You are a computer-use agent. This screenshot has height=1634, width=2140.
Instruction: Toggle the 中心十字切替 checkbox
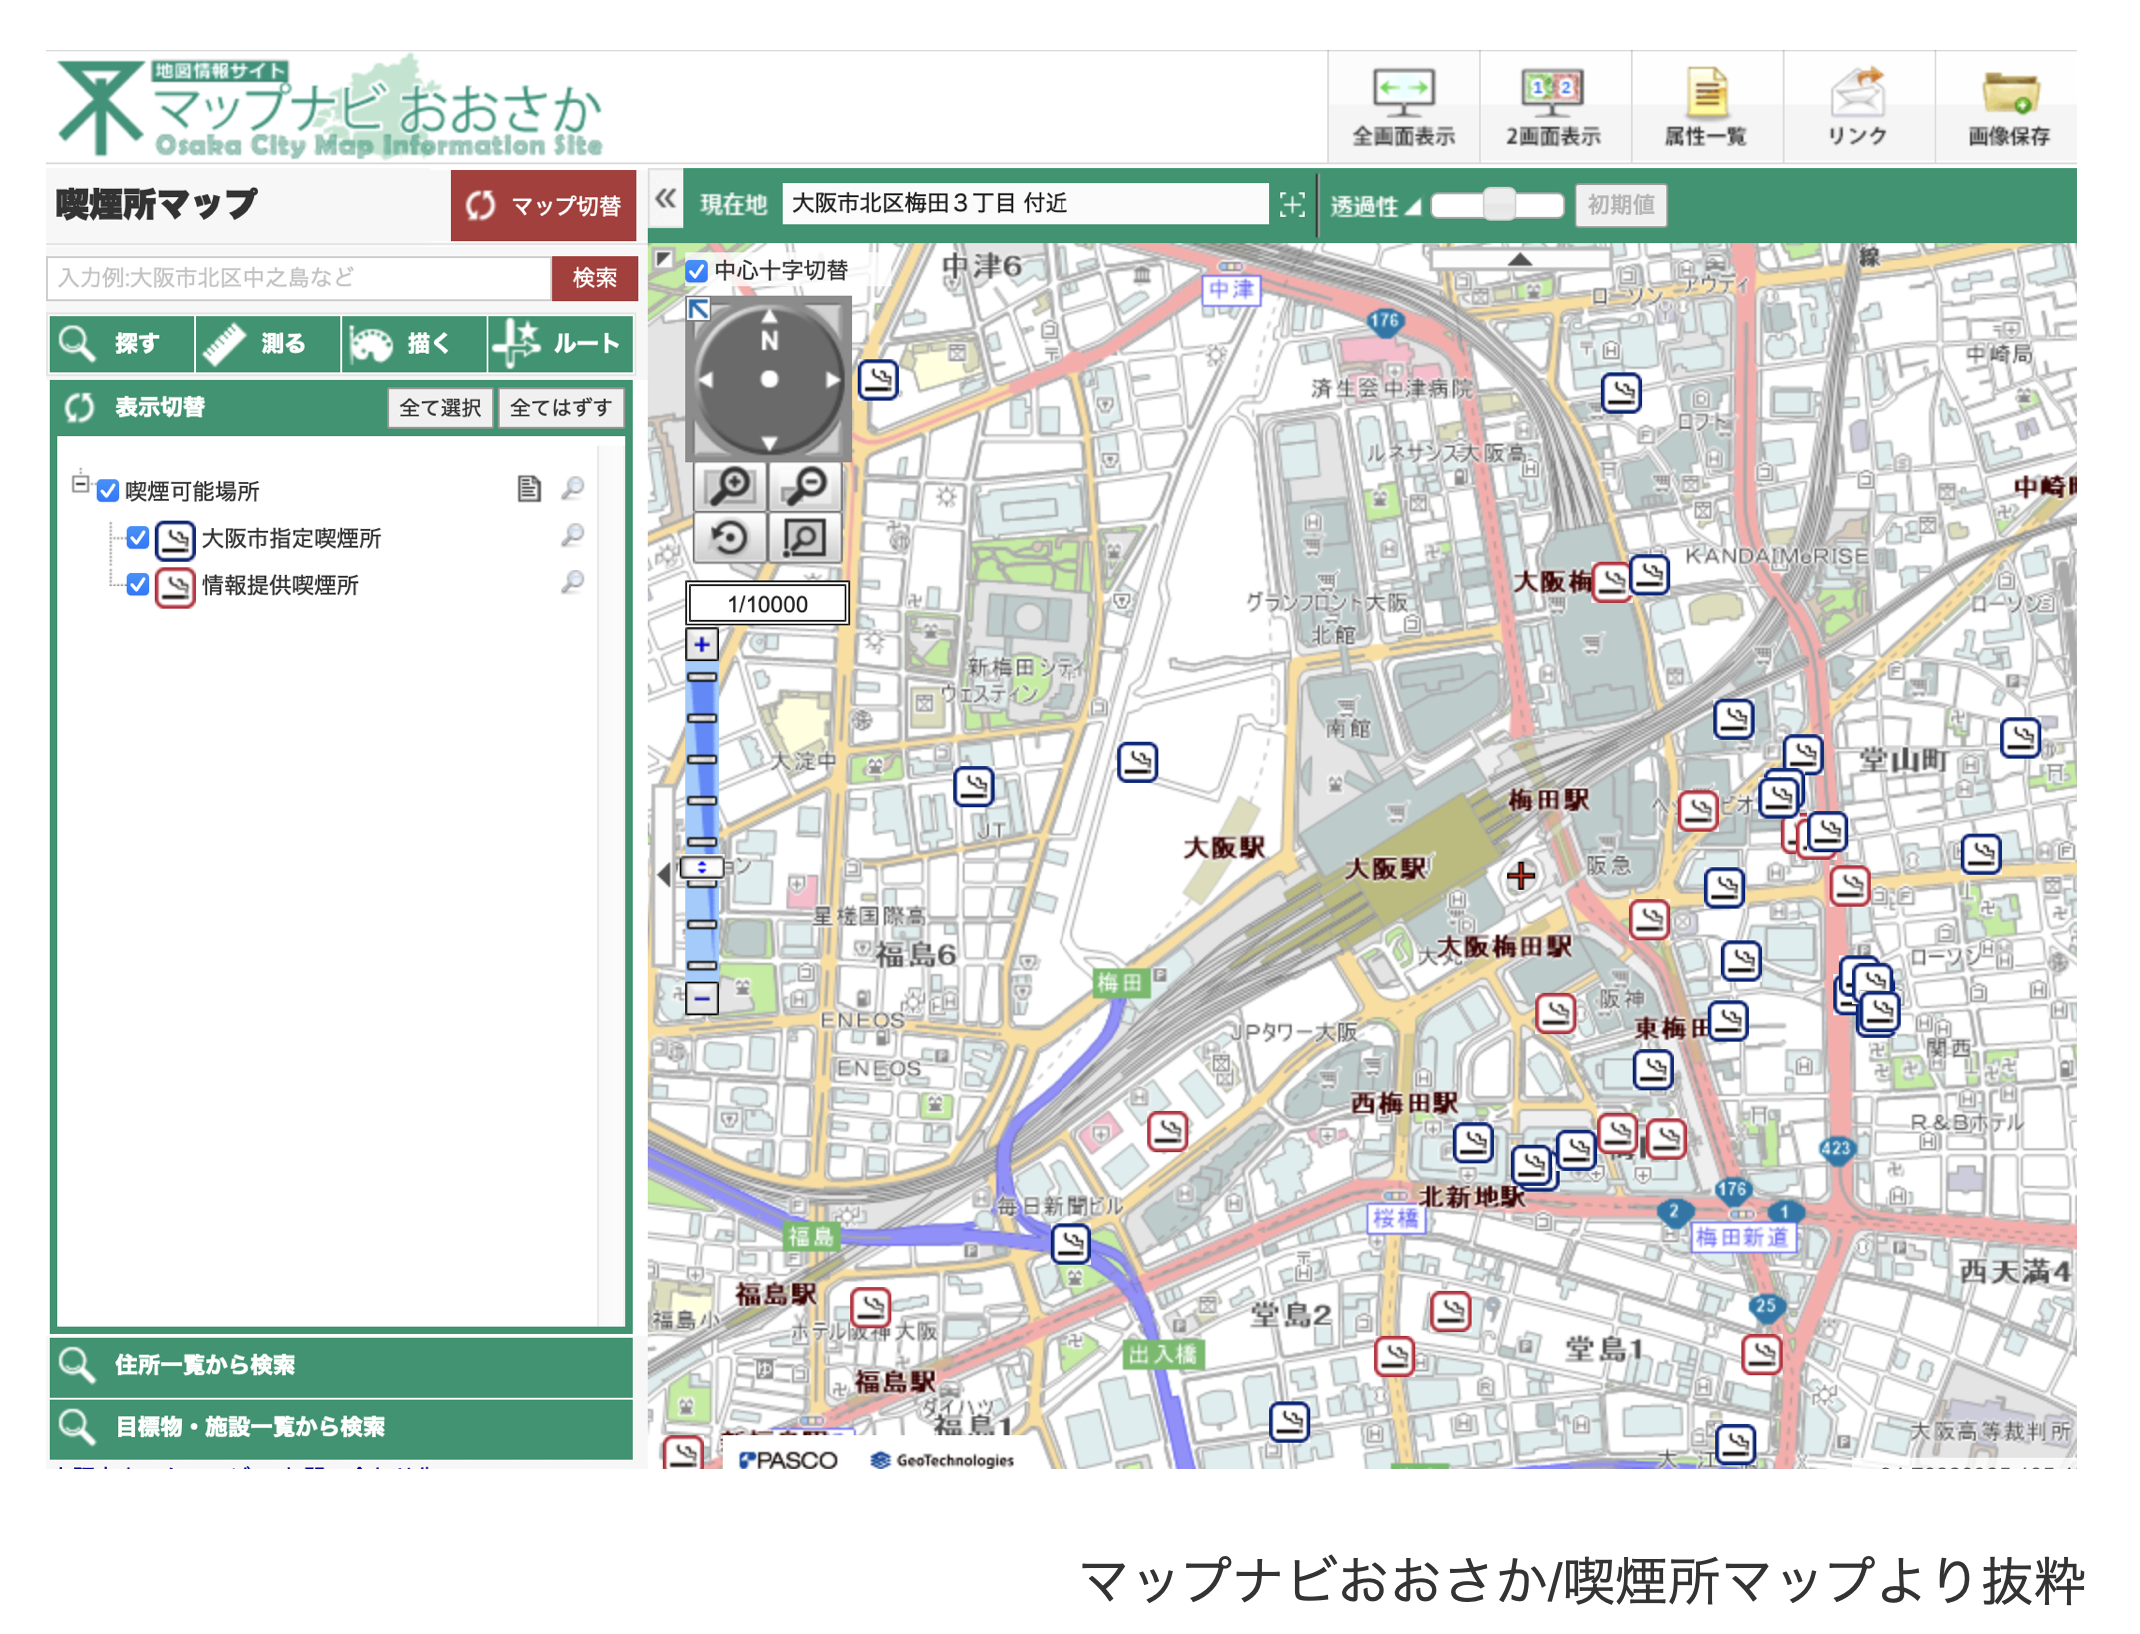(x=697, y=271)
